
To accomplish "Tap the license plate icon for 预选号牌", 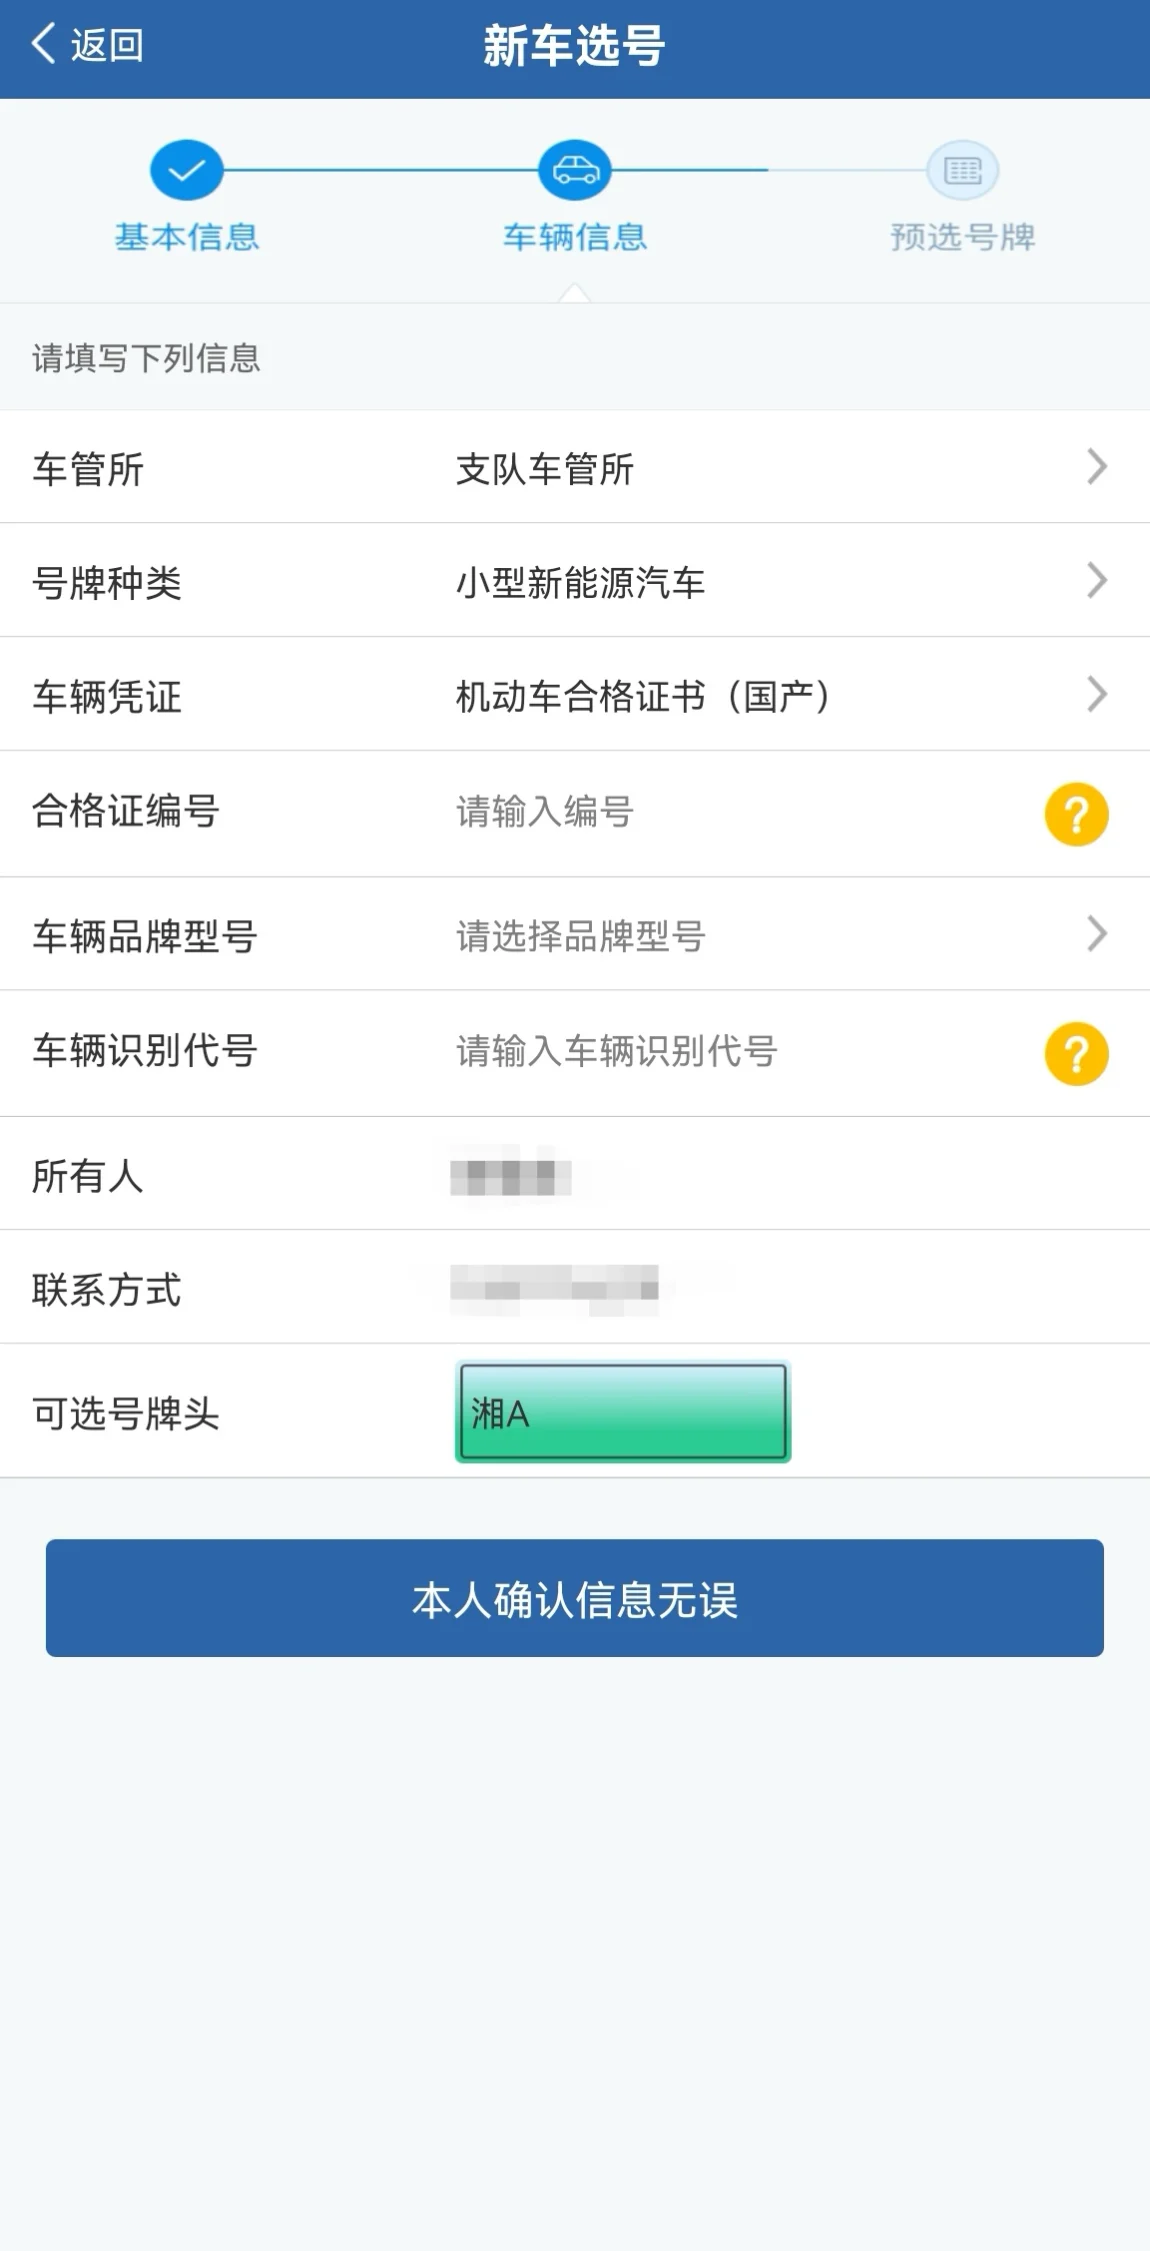I will click(962, 171).
